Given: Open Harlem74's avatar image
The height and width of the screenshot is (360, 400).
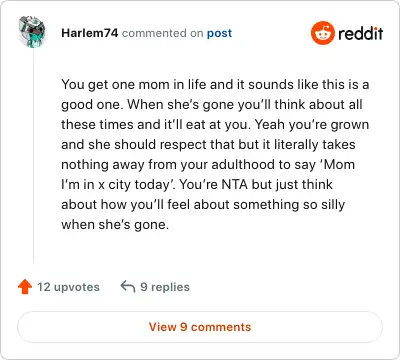Looking at the screenshot, I should coord(32,32).
